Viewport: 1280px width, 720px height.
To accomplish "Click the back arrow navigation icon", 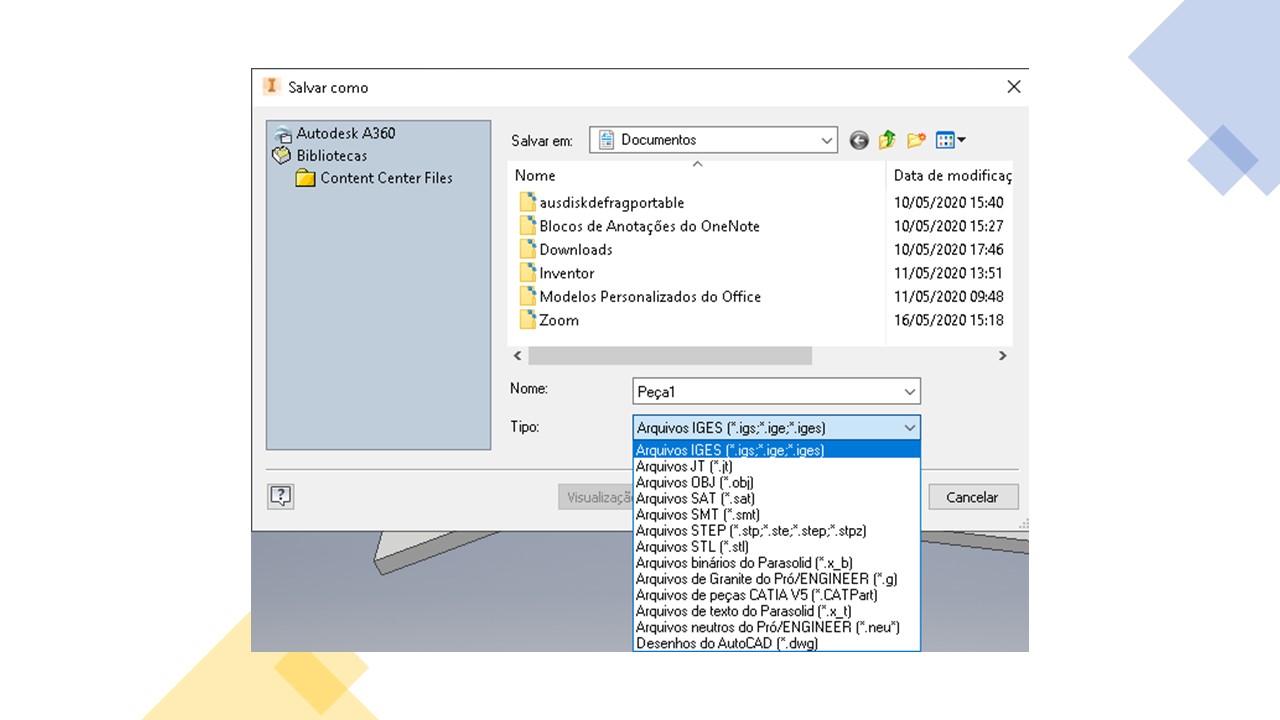I will click(x=858, y=141).
